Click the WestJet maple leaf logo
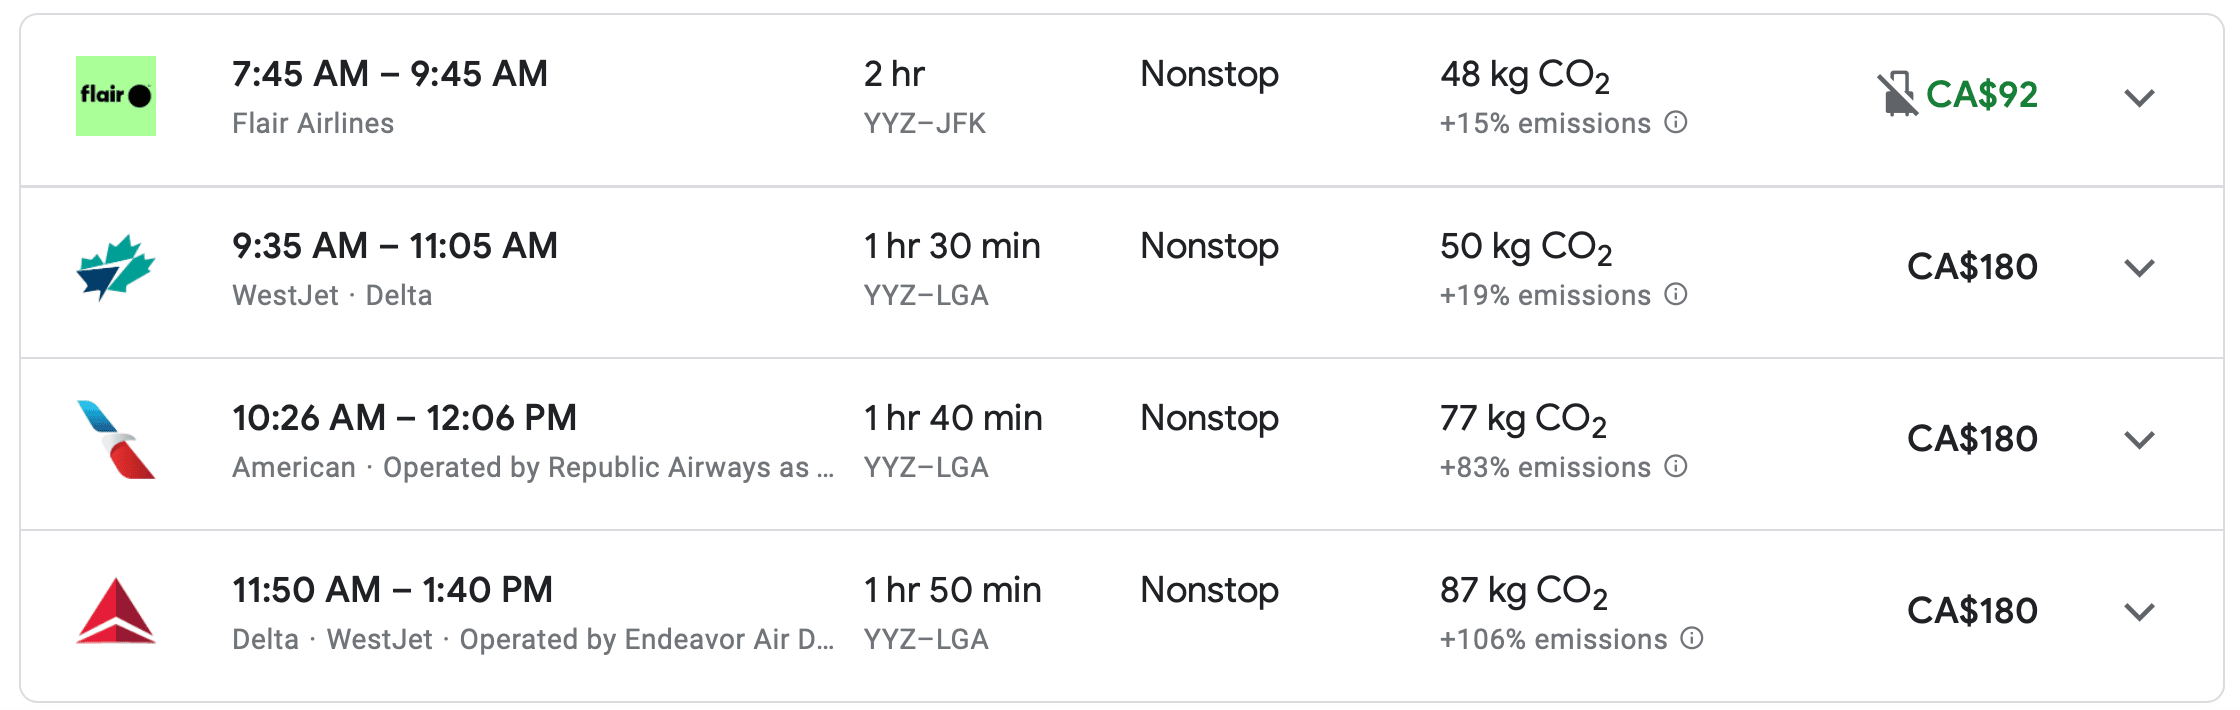Image resolution: width=2240 pixels, height=710 pixels. click(x=116, y=268)
